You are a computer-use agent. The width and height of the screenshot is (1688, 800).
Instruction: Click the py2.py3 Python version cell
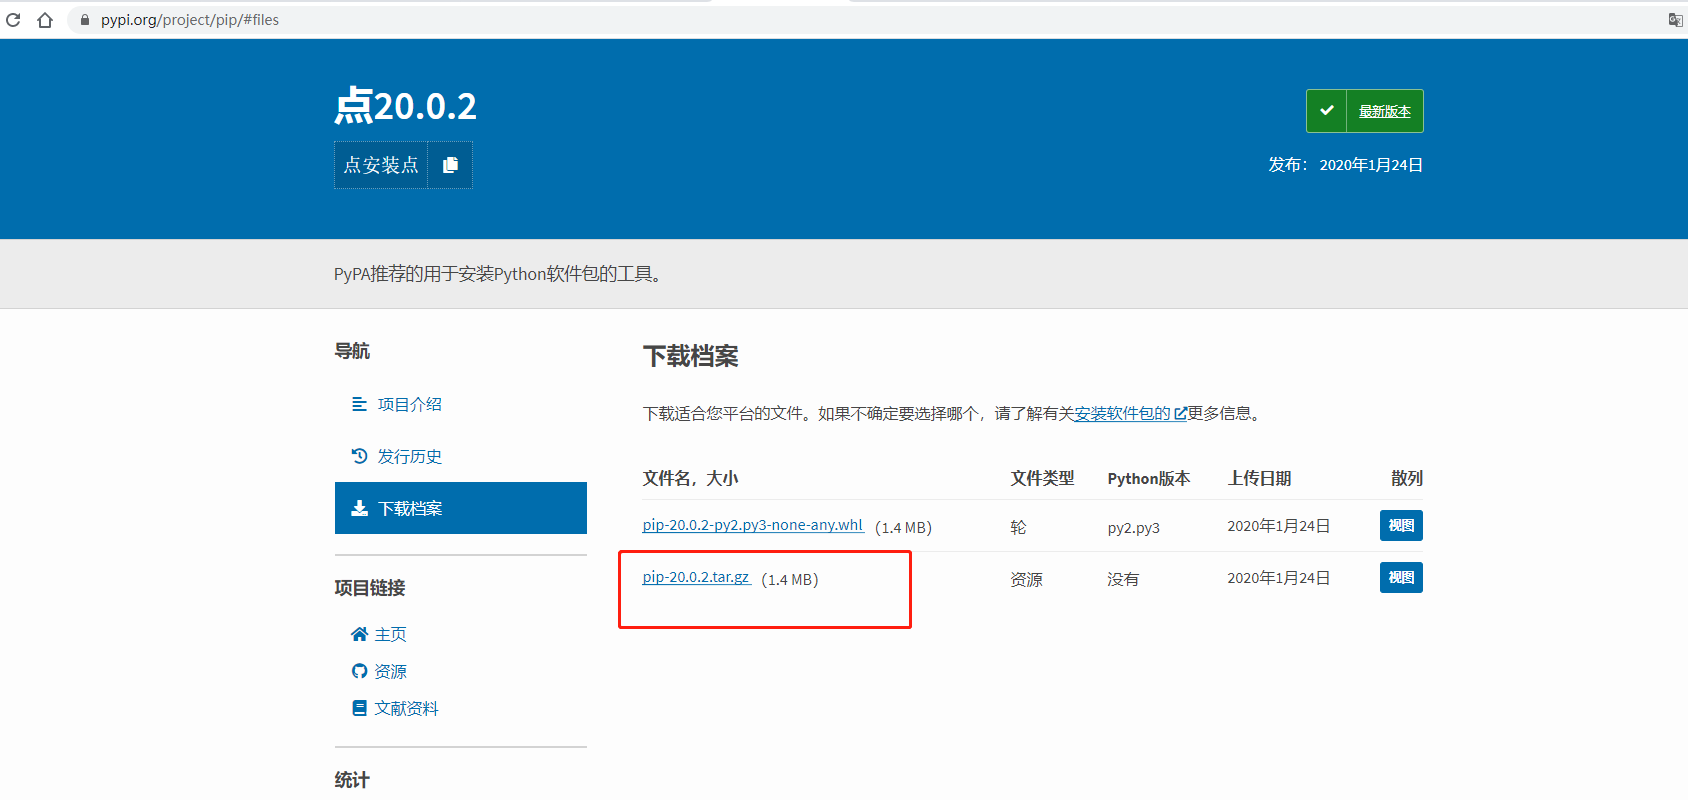1133,528
